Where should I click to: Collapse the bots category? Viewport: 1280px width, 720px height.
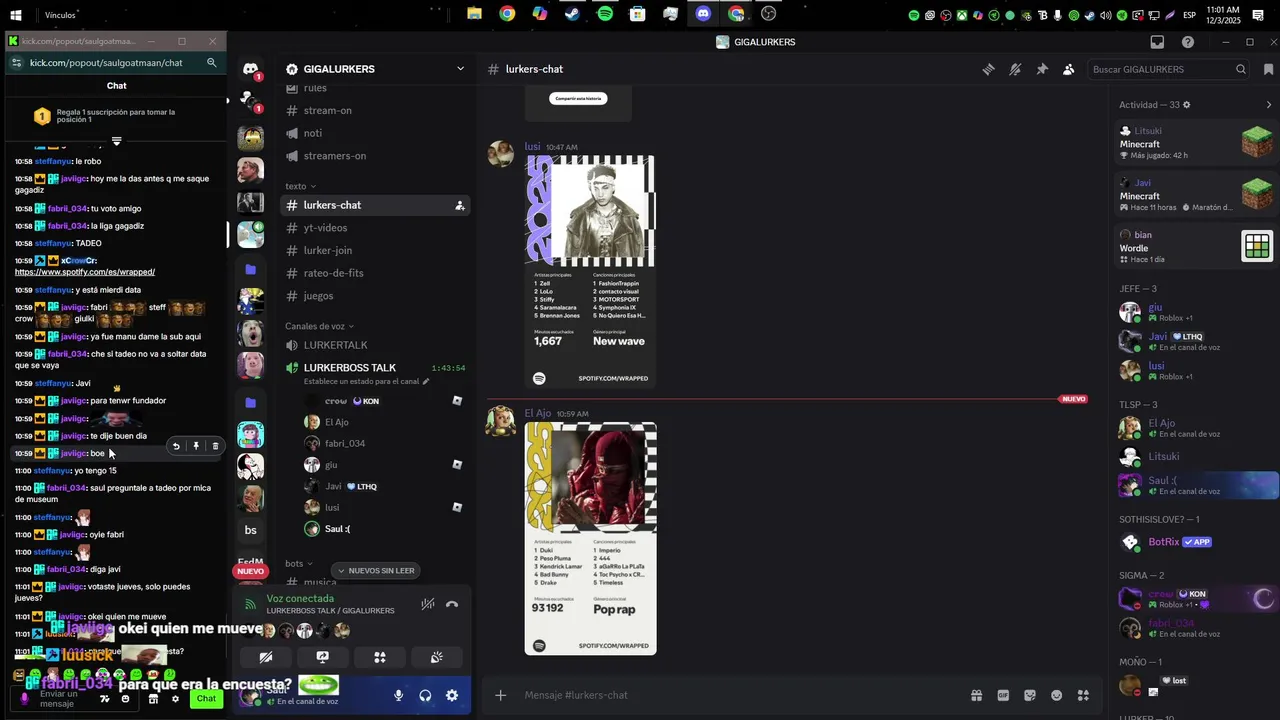(x=299, y=564)
